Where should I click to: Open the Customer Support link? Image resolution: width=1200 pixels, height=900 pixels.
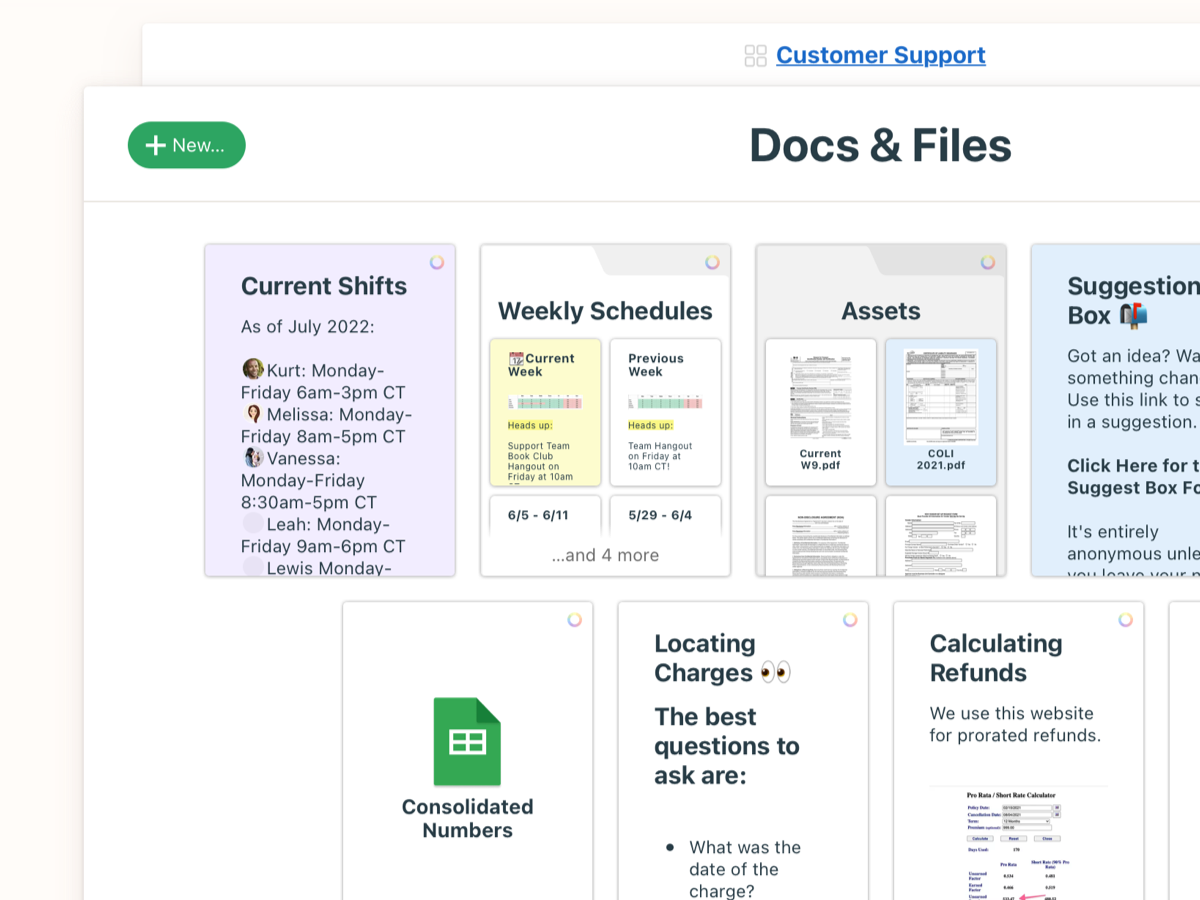click(880, 55)
